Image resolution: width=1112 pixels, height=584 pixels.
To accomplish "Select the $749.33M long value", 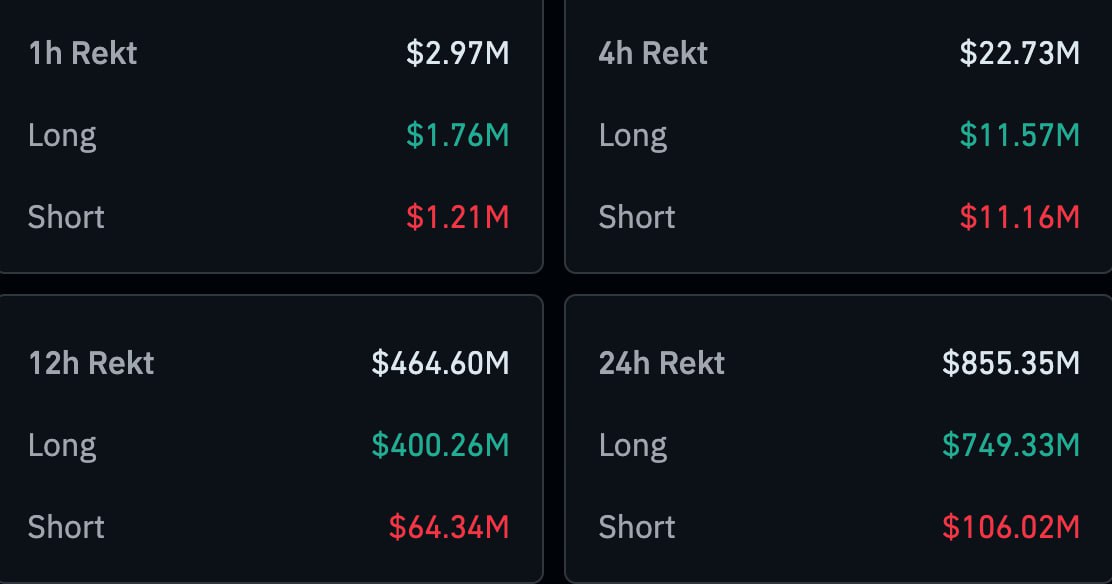I will 1011,445.
